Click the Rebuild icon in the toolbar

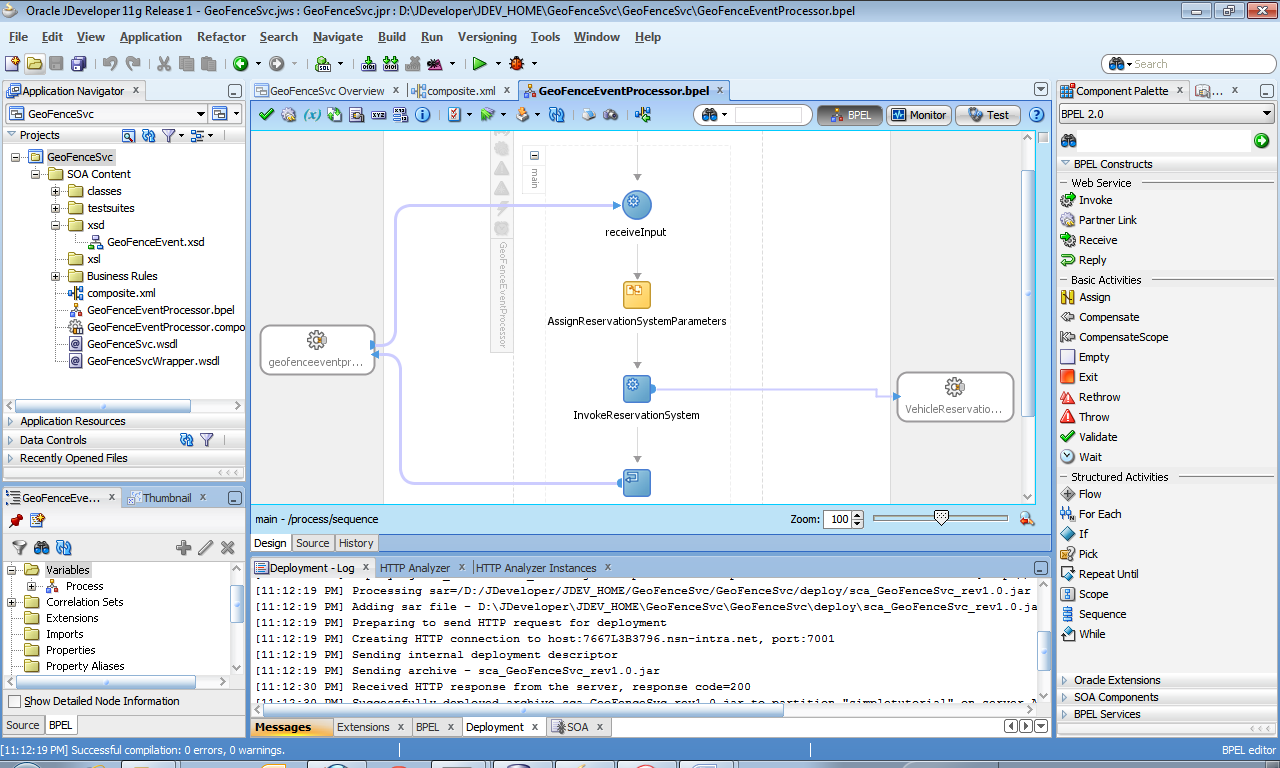(x=390, y=63)
